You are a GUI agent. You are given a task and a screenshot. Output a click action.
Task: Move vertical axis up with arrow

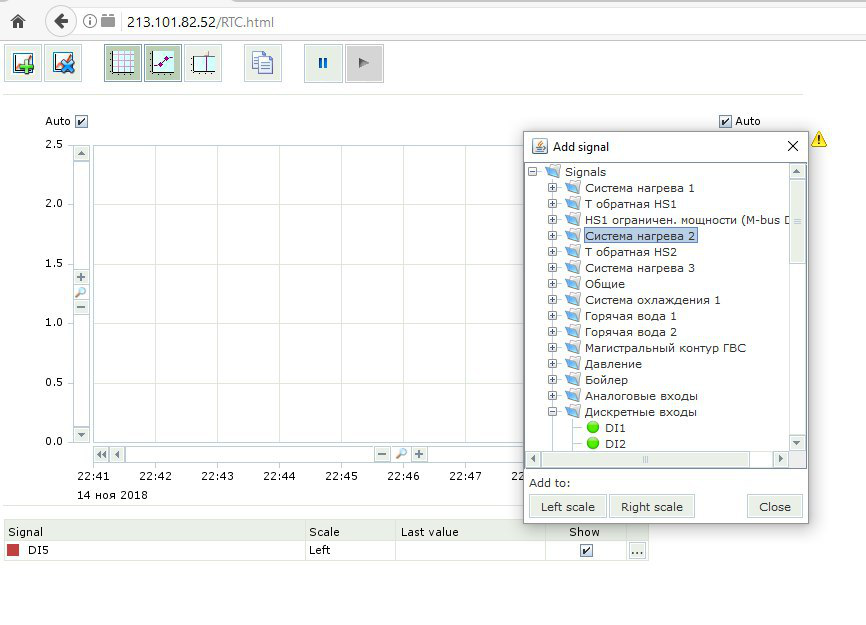point(81,153)
